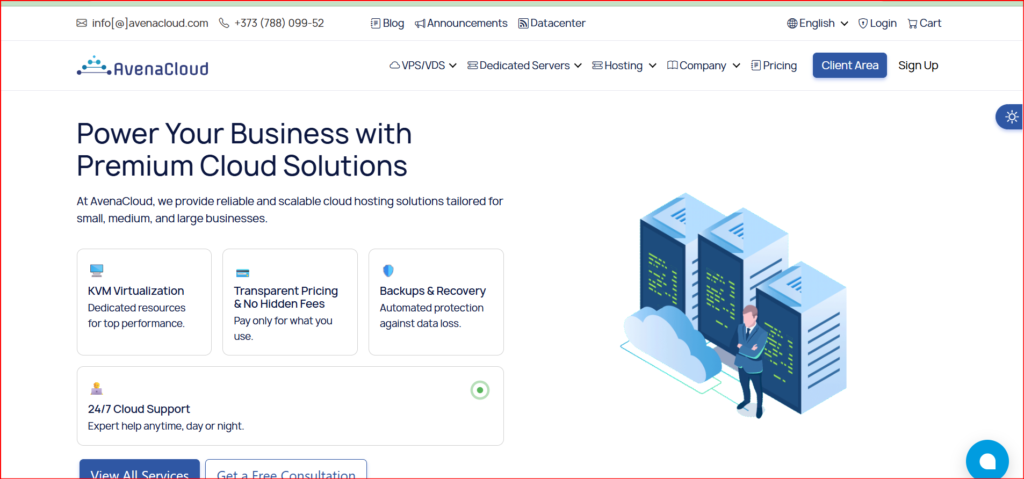Open the live chat bubble
Image resolution: width=1024 pixels, height=479 pixels.
pyautogui.click(x=987, y=460)
